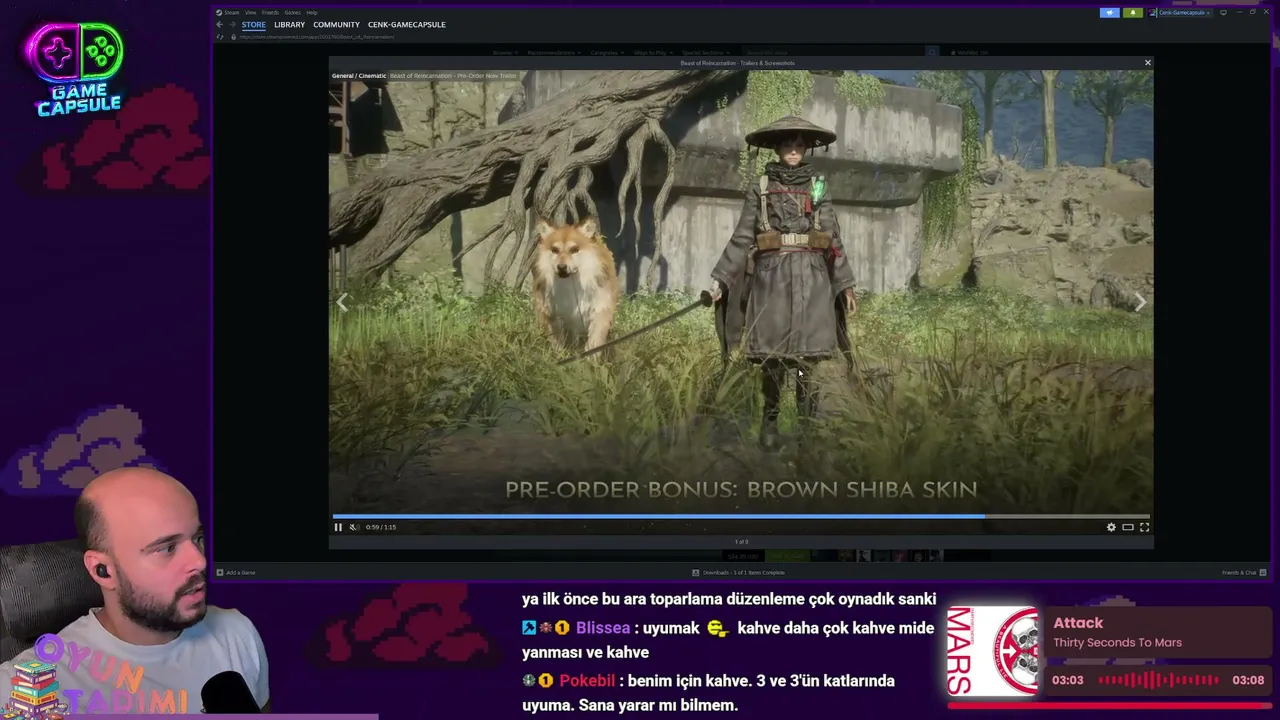Image resolution: width=1280 pixels, height=720 pixels.
Task: Open the CENK-GAMECAPSULE profile tab
Action: (x=407, y=24)
